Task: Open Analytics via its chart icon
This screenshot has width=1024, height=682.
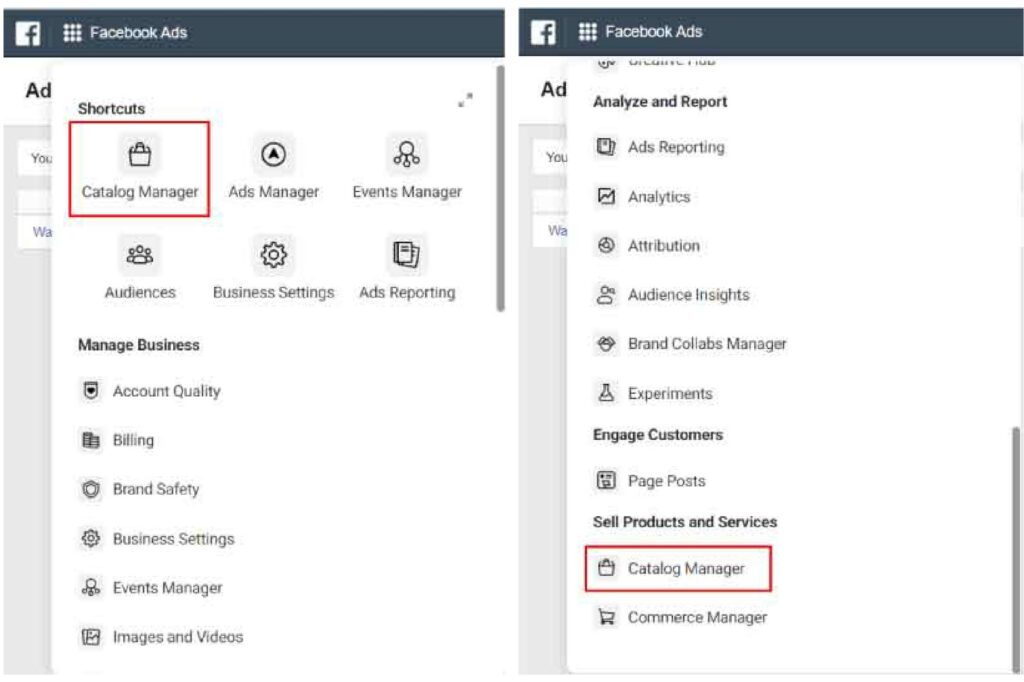Action: pos(607,197)
